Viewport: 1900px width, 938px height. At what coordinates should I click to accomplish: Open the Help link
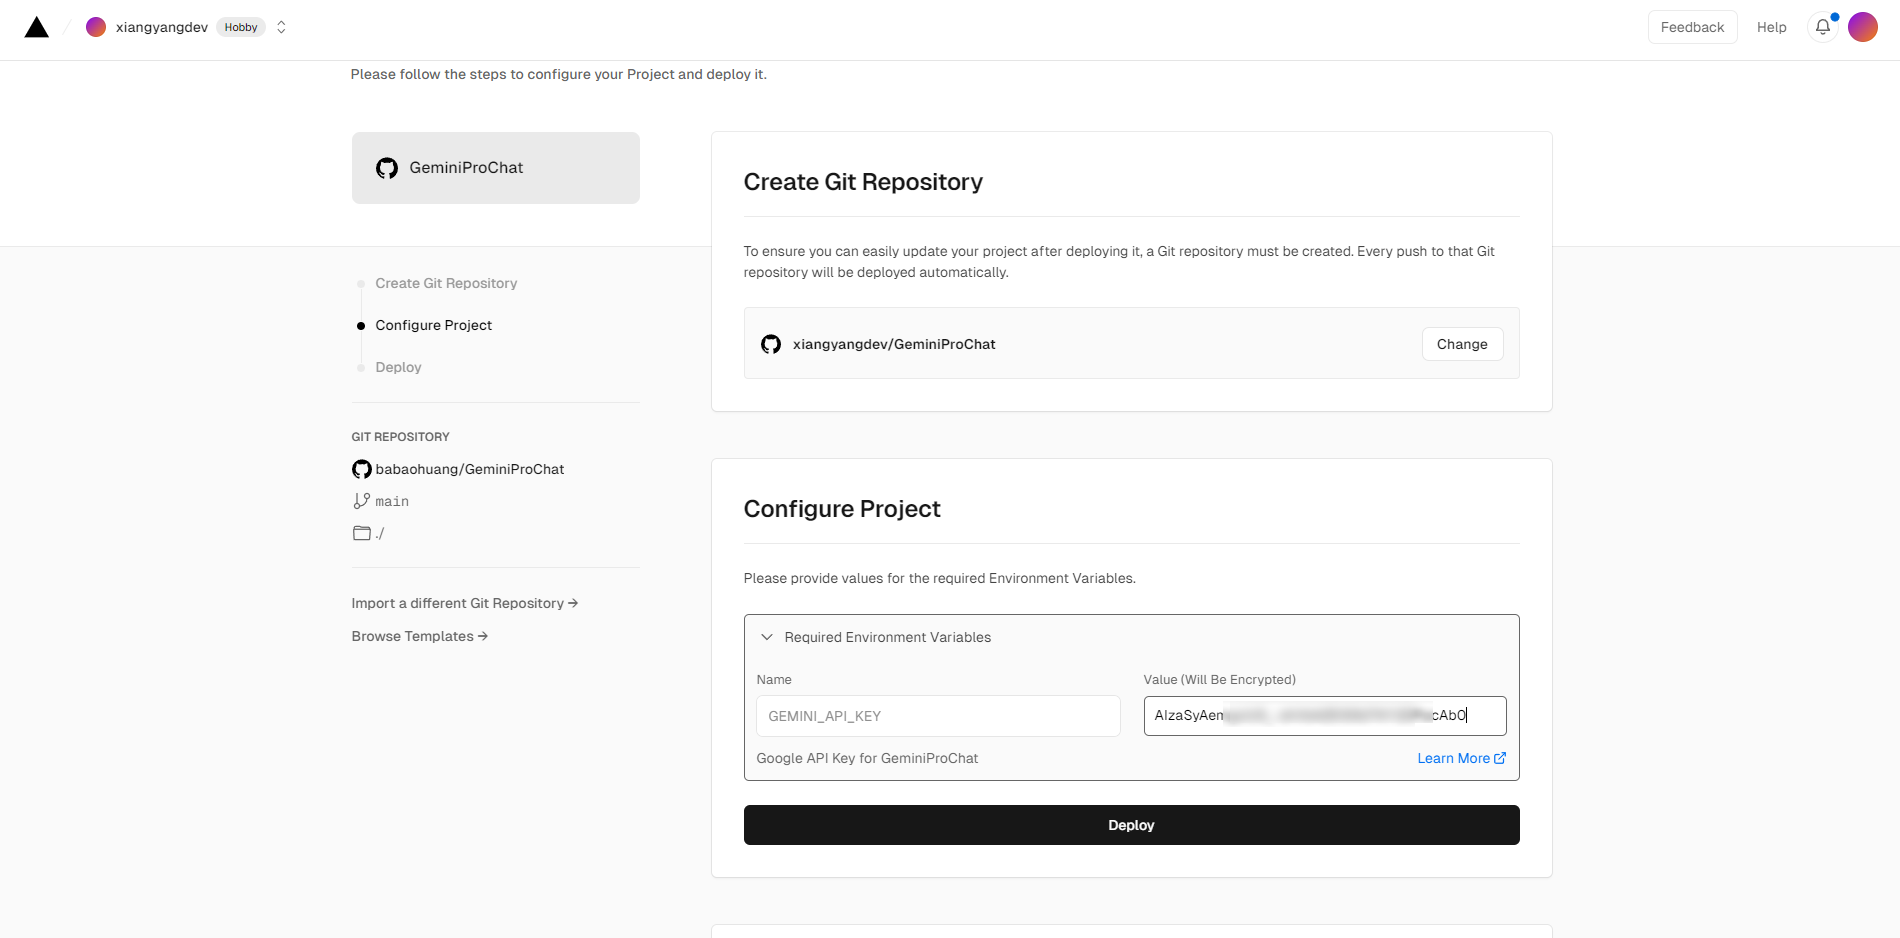pyautogui.click(x=1771, y=27)
